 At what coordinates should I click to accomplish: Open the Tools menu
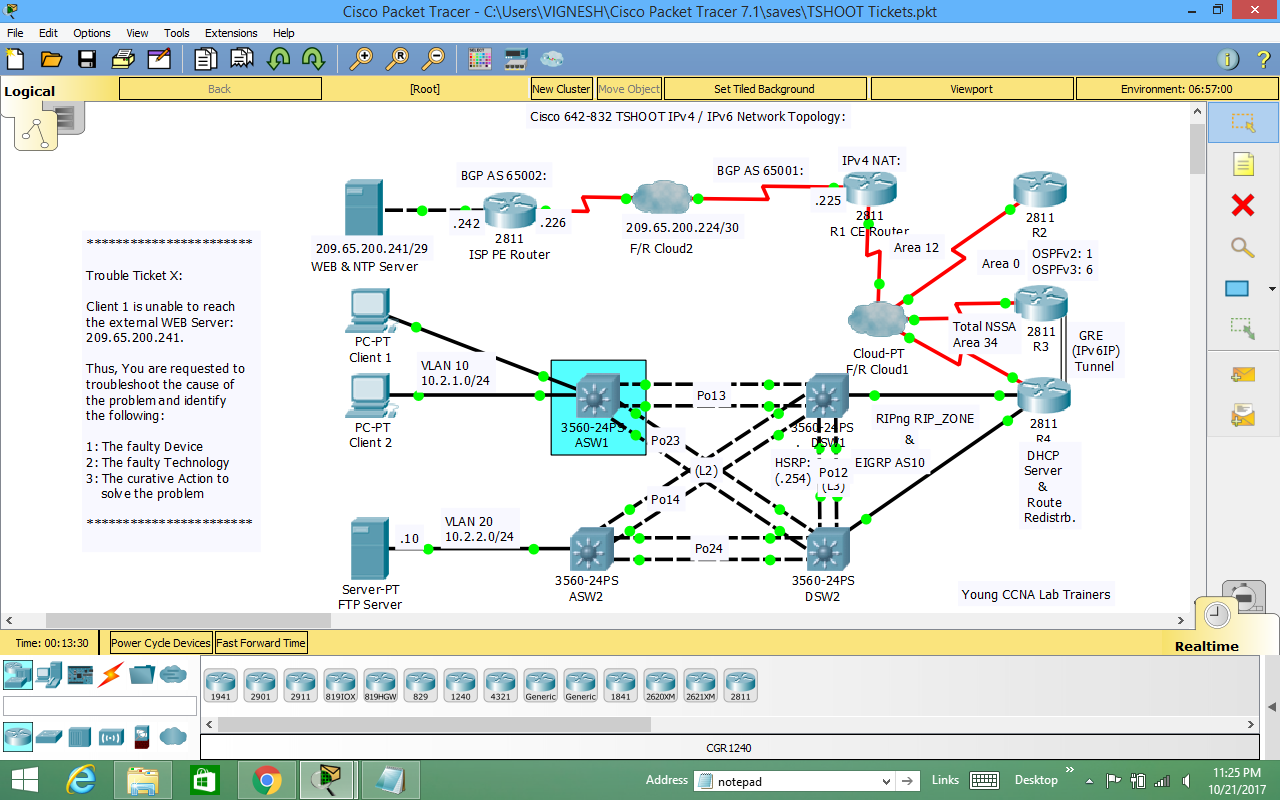point(176,33)
